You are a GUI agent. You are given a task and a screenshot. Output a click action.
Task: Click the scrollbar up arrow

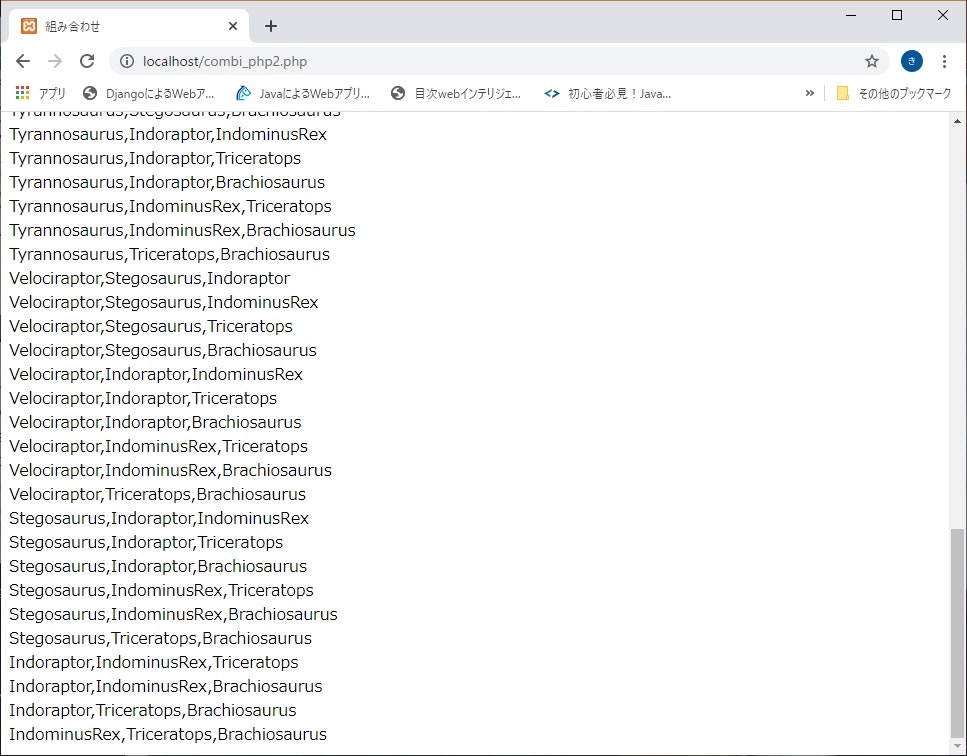(956, 120)
